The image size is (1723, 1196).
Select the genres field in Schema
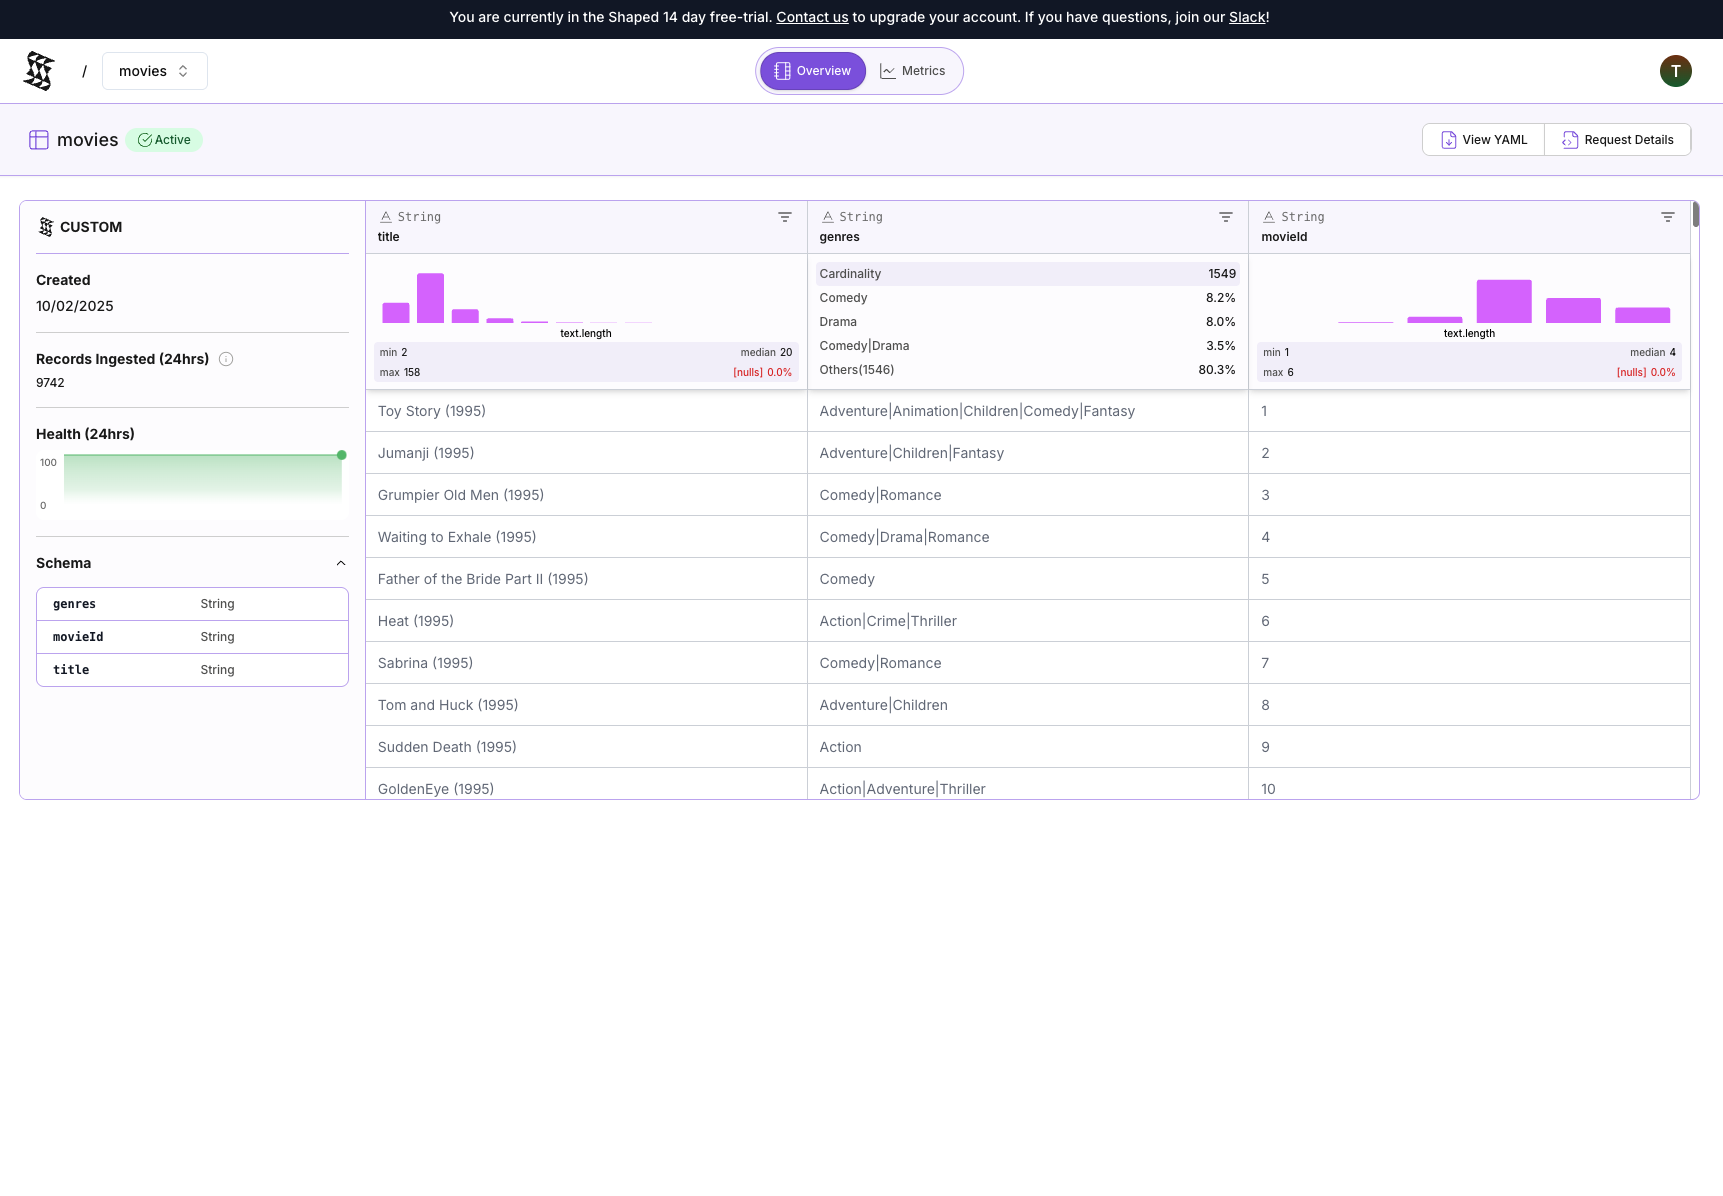point(75,604)
